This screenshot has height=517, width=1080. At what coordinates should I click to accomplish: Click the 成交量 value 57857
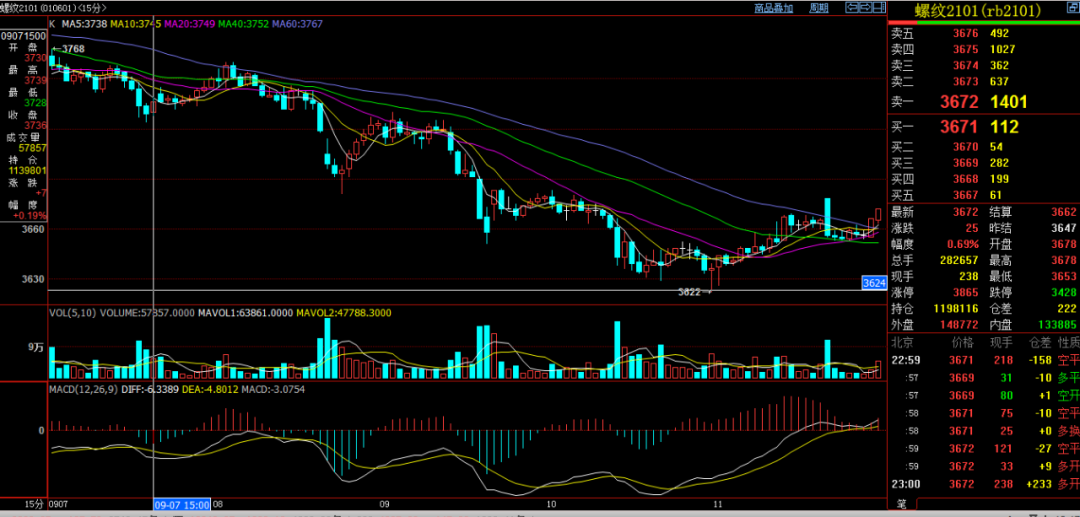click(32, 148)
